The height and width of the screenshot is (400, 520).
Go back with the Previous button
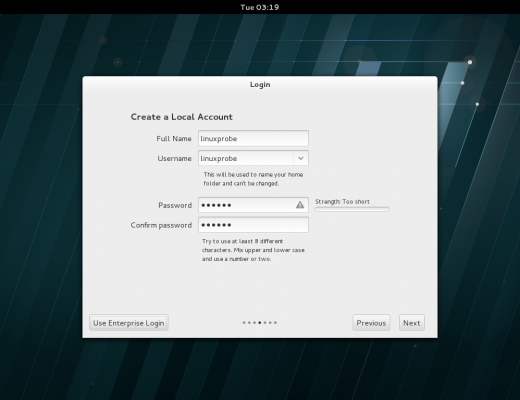(371, 323)
